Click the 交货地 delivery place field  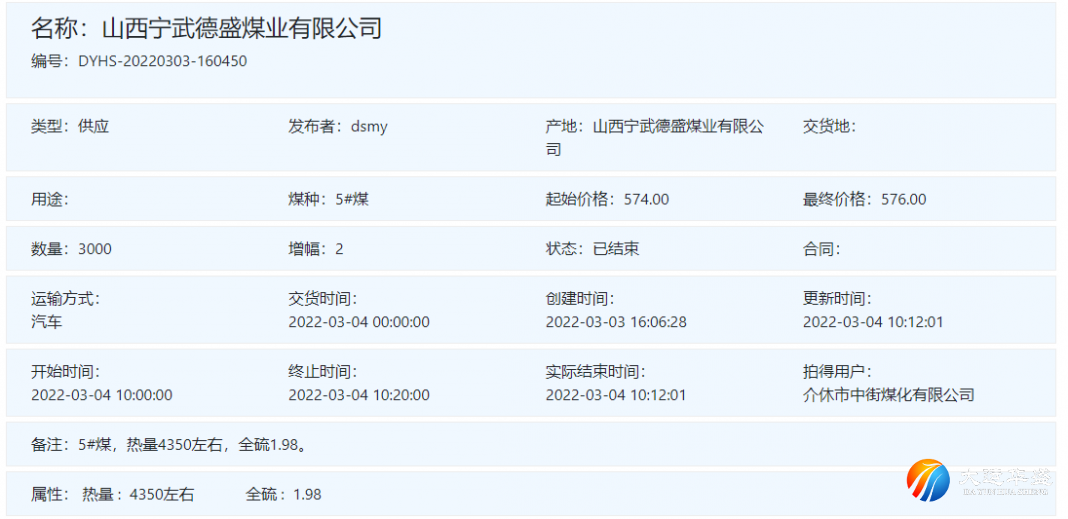click(829, 127)
